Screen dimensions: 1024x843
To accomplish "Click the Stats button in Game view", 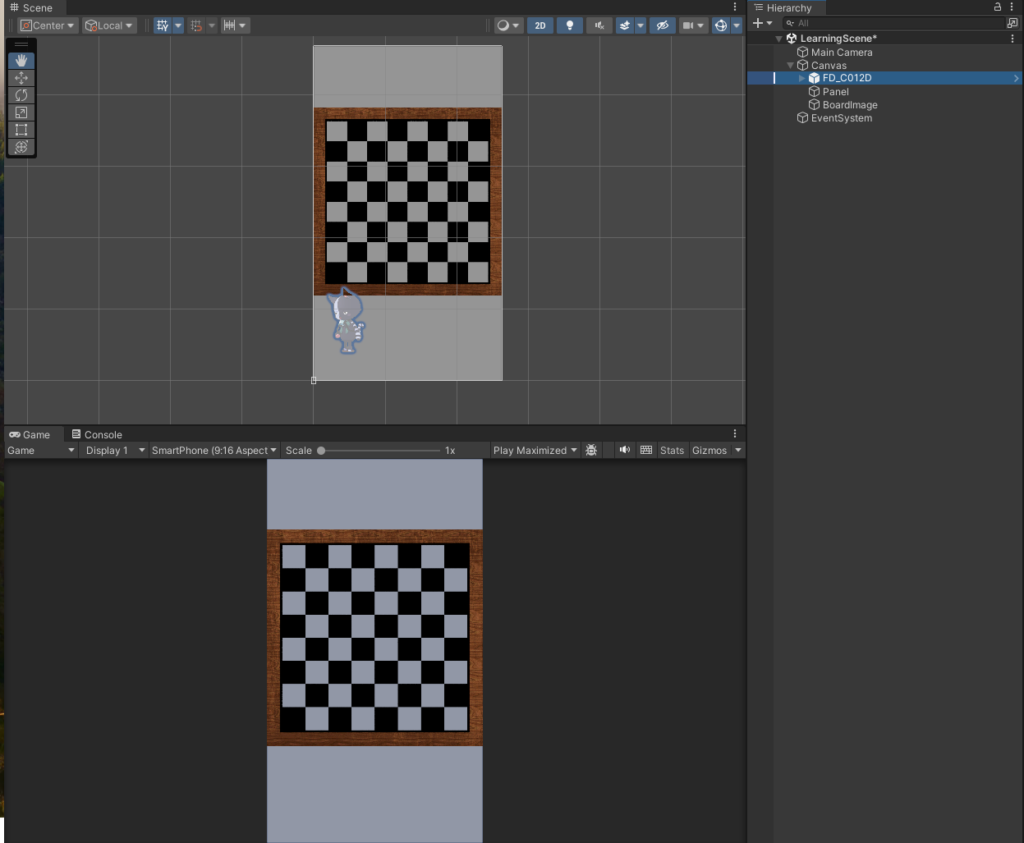I will 672,450.
